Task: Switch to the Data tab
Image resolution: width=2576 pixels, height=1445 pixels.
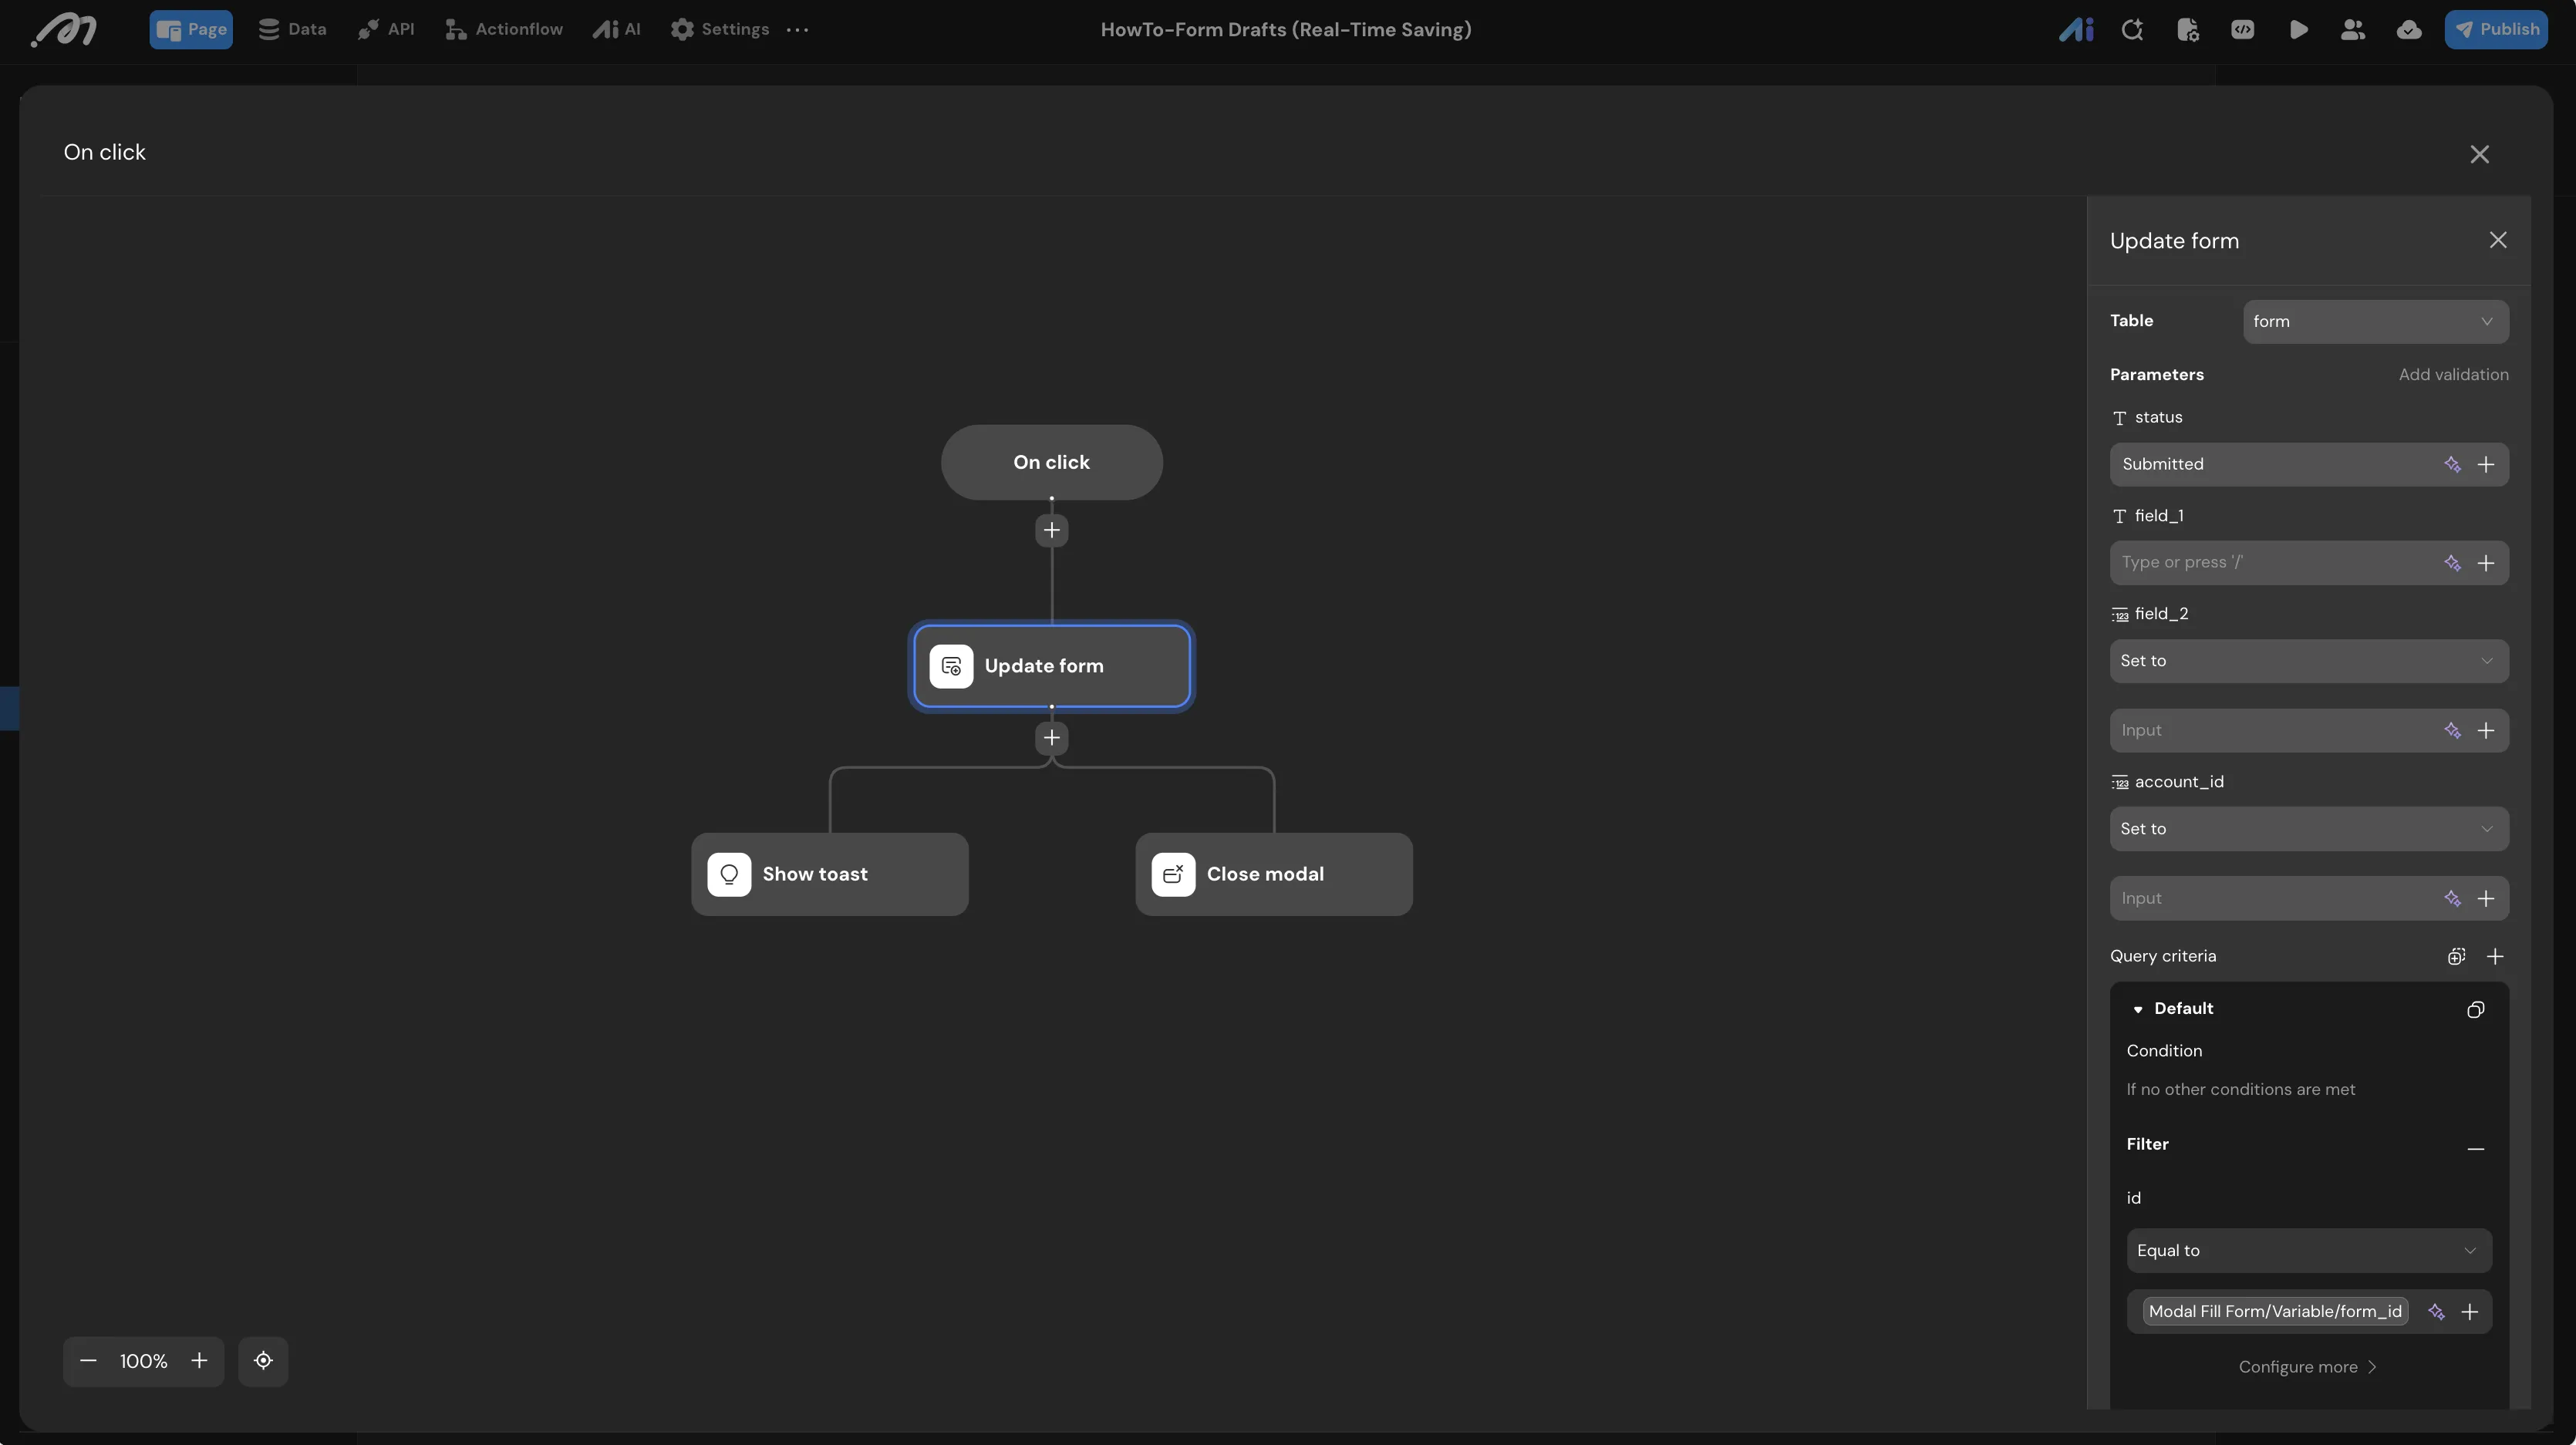Action: (x=292, y=30)
